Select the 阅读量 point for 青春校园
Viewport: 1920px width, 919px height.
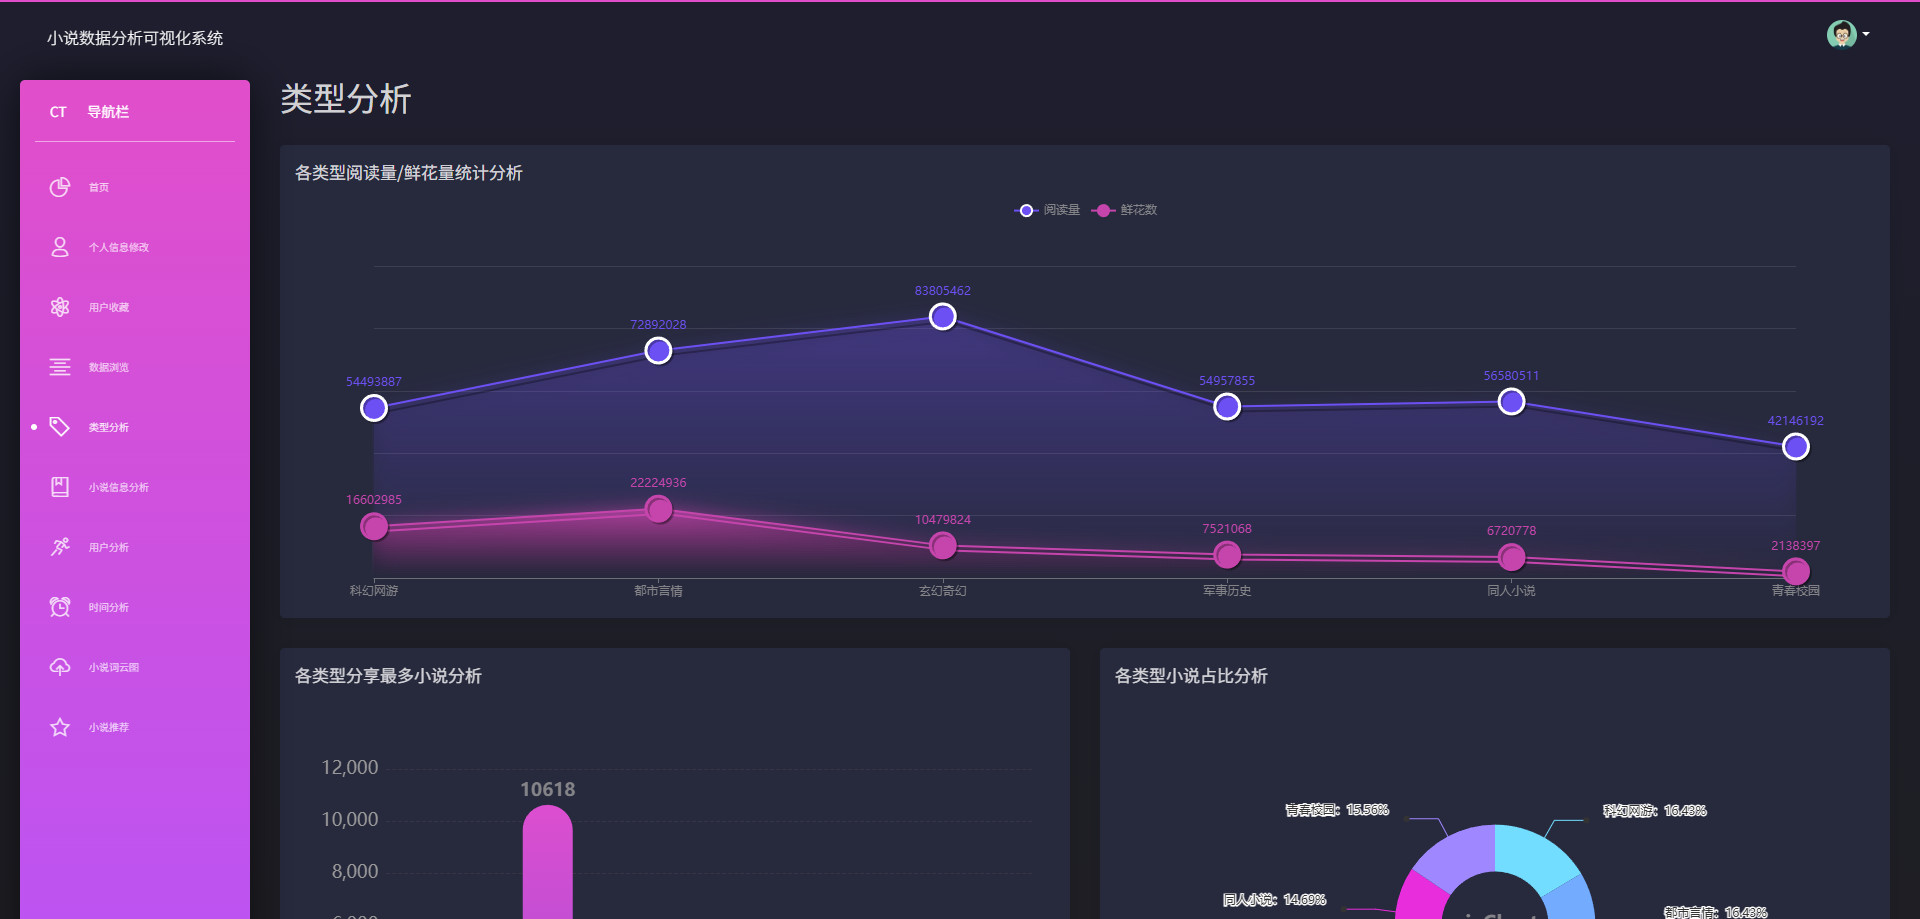(x=1796, y=447)
